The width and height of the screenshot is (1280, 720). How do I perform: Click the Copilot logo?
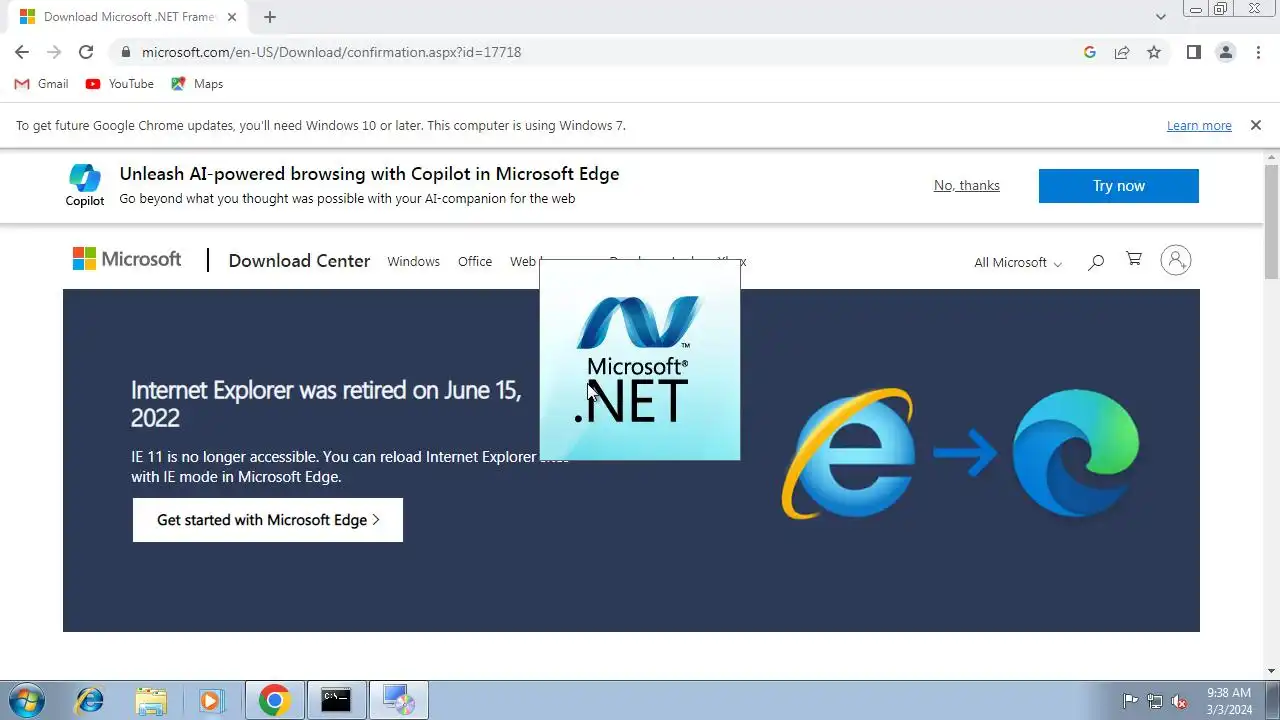(85, 186)
